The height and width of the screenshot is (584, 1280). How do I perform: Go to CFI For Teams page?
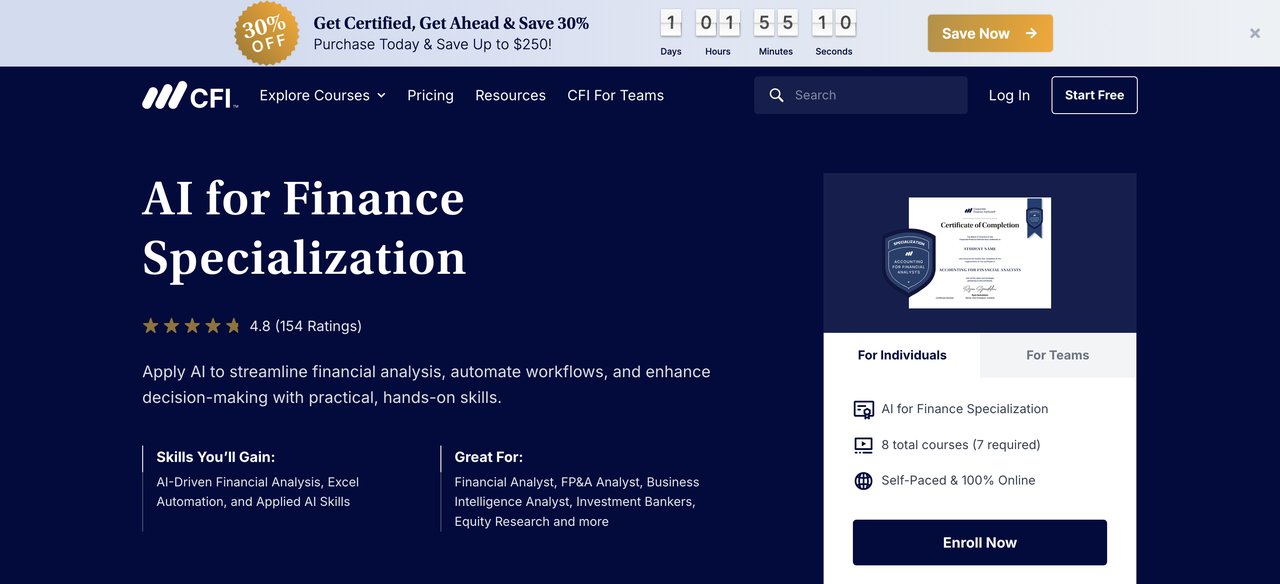click(615, 95)
